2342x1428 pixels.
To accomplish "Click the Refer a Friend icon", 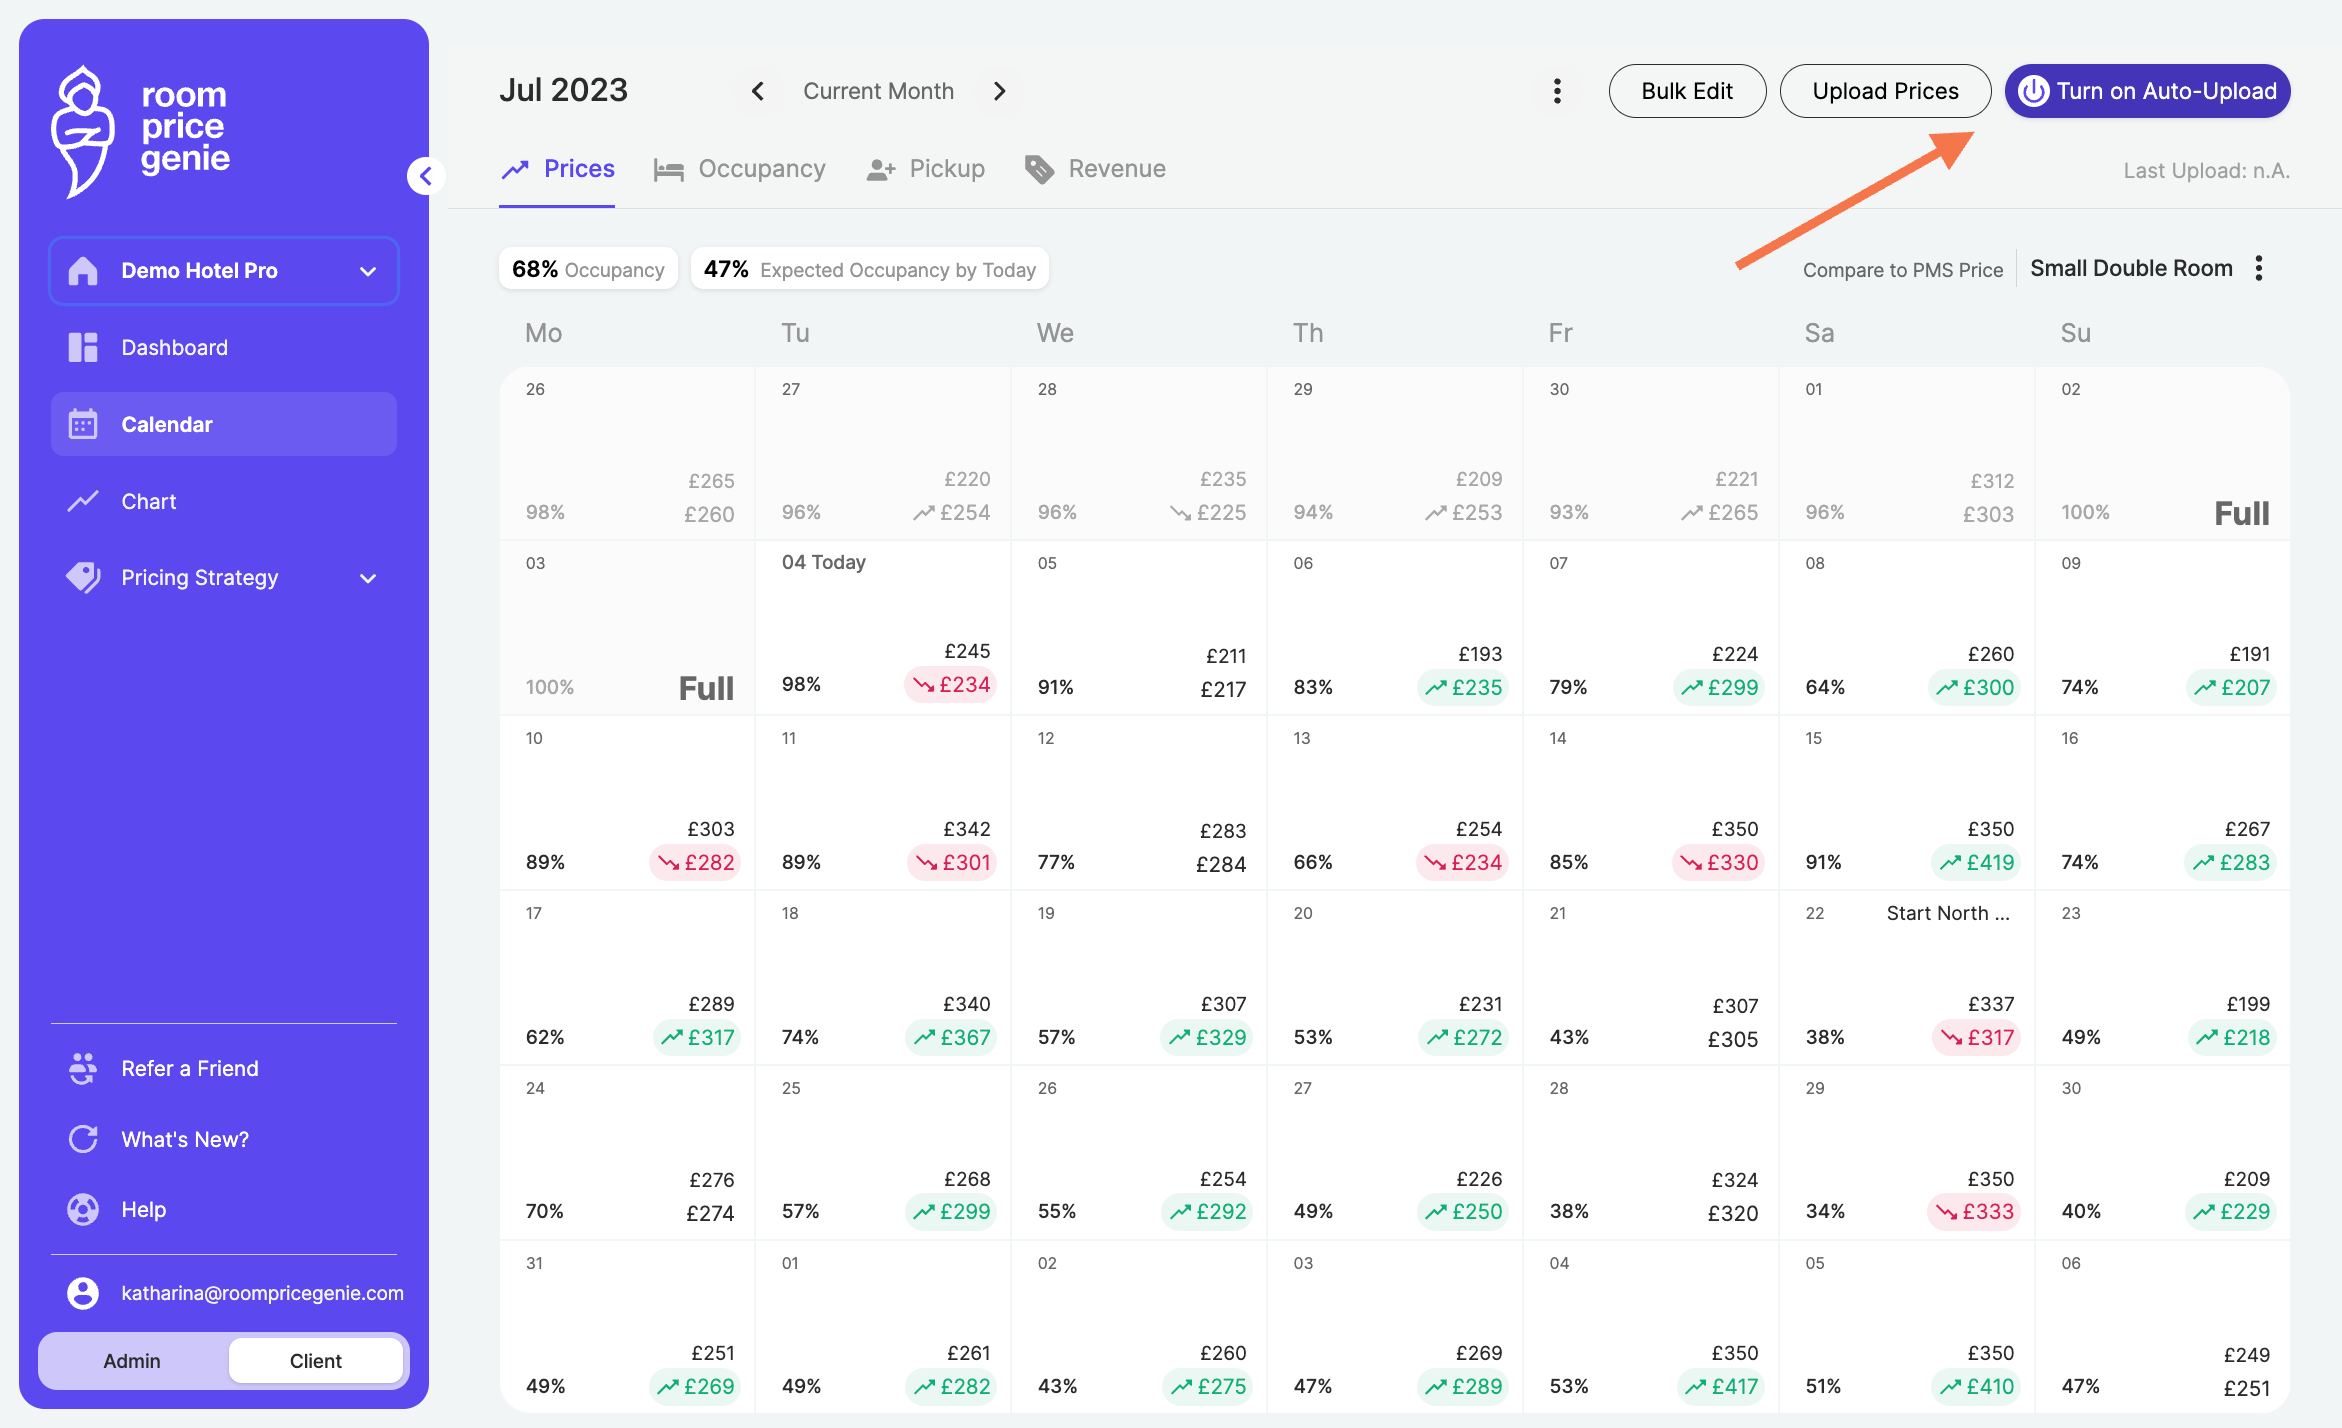I will click(83, 1068).
